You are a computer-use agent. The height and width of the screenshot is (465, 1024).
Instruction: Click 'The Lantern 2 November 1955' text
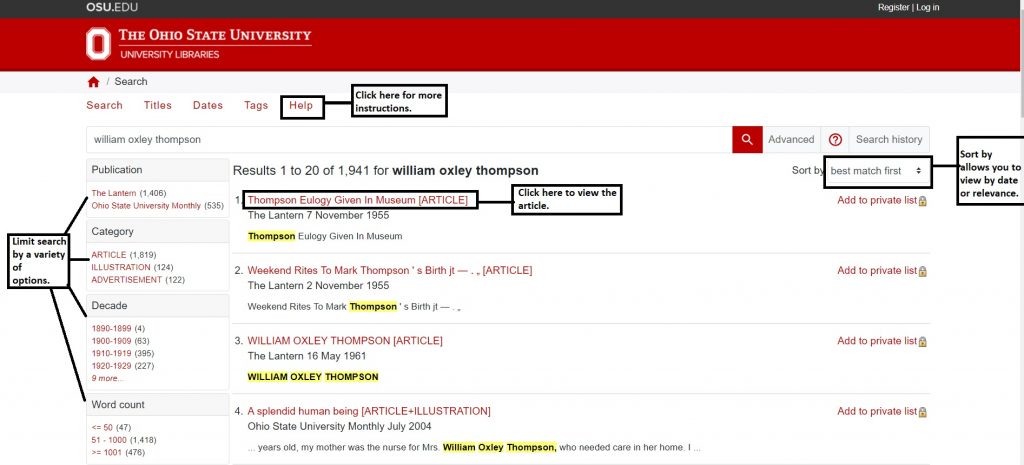coord(318,286)
